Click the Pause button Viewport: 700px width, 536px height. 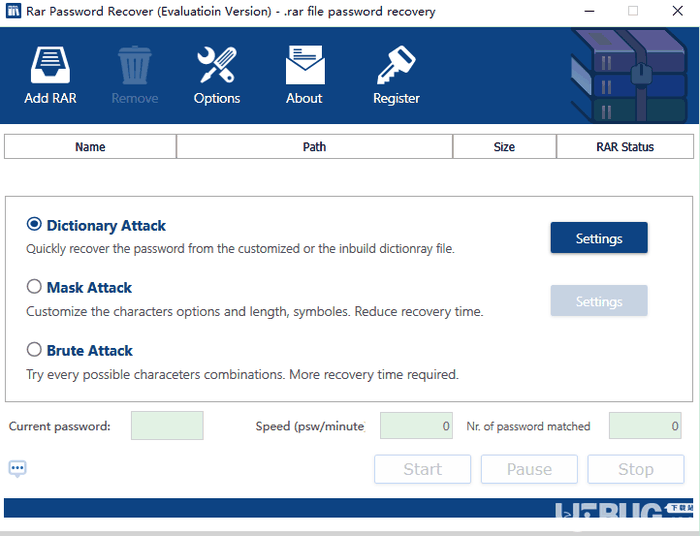529,469
